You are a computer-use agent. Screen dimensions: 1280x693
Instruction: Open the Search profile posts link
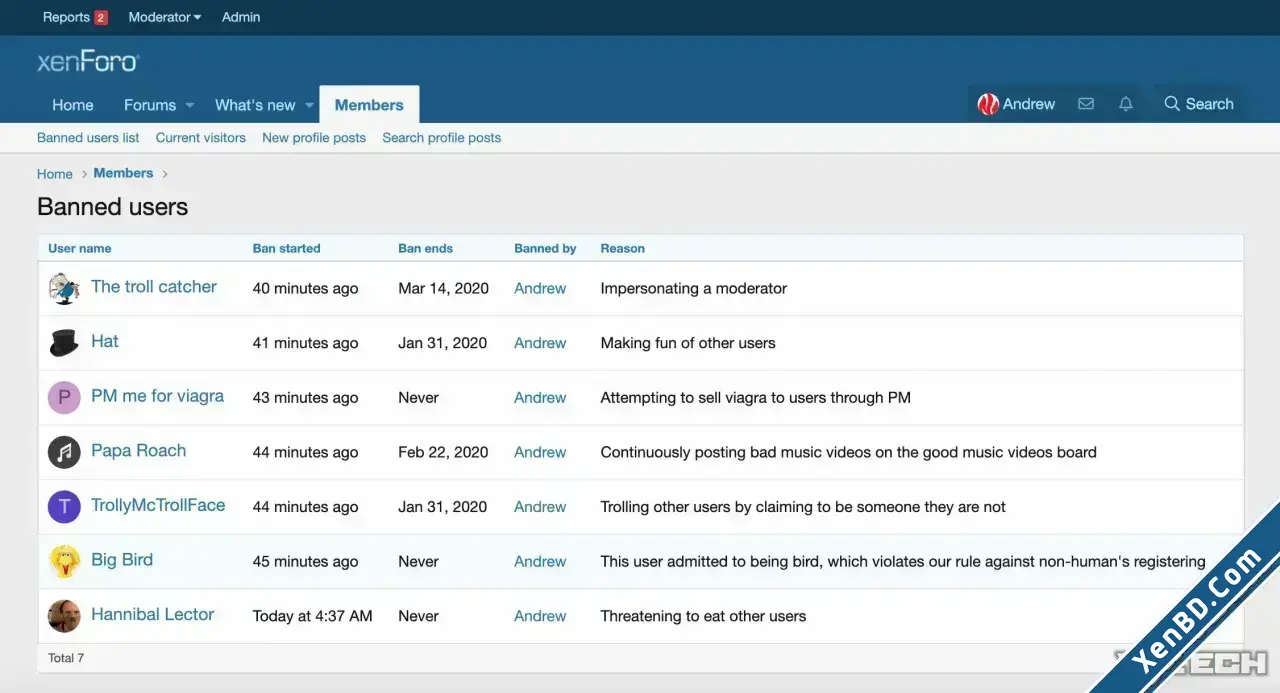click(x=442, y=138)
